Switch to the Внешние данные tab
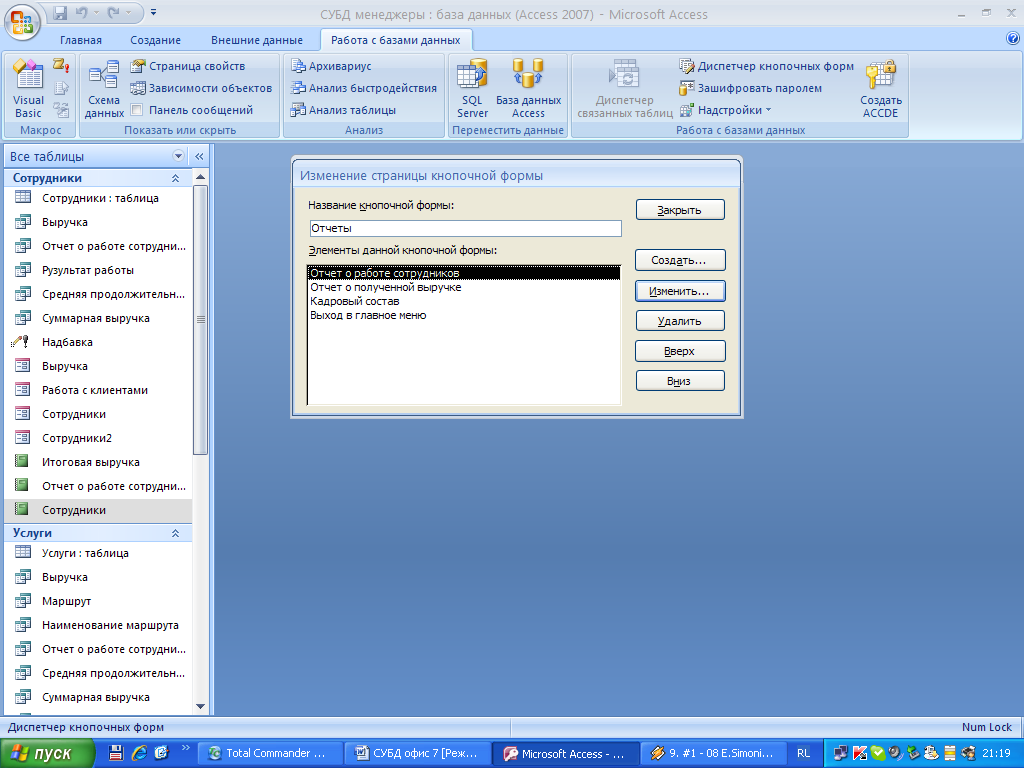 pos(257,40)
